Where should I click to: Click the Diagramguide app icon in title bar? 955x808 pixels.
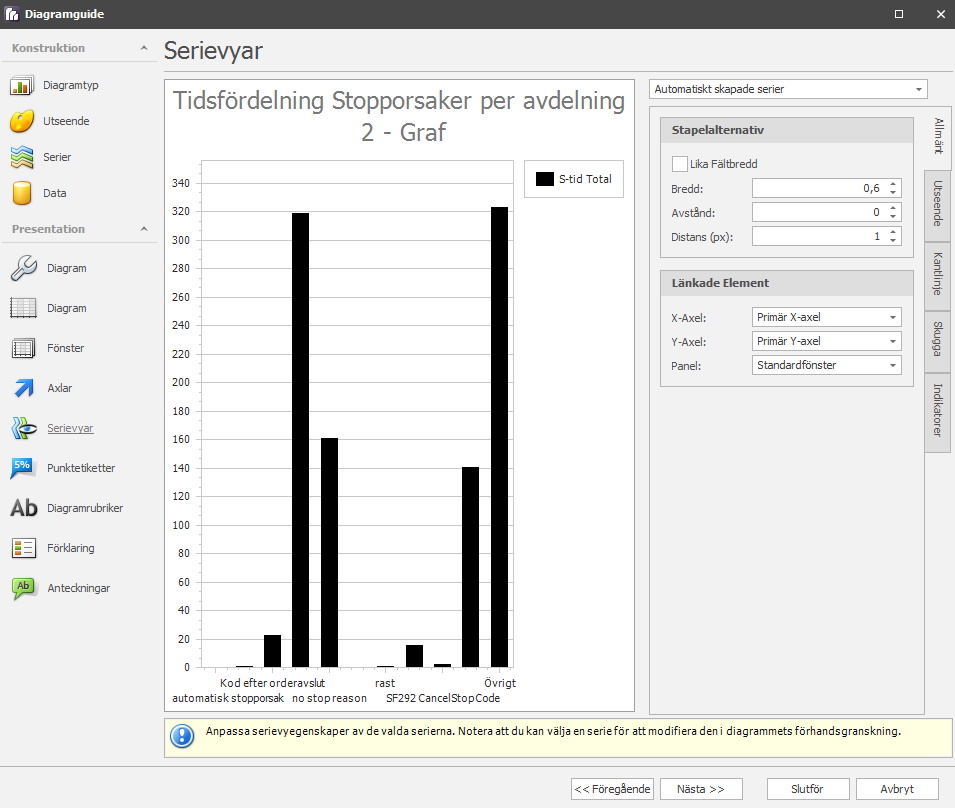(11, 14)
